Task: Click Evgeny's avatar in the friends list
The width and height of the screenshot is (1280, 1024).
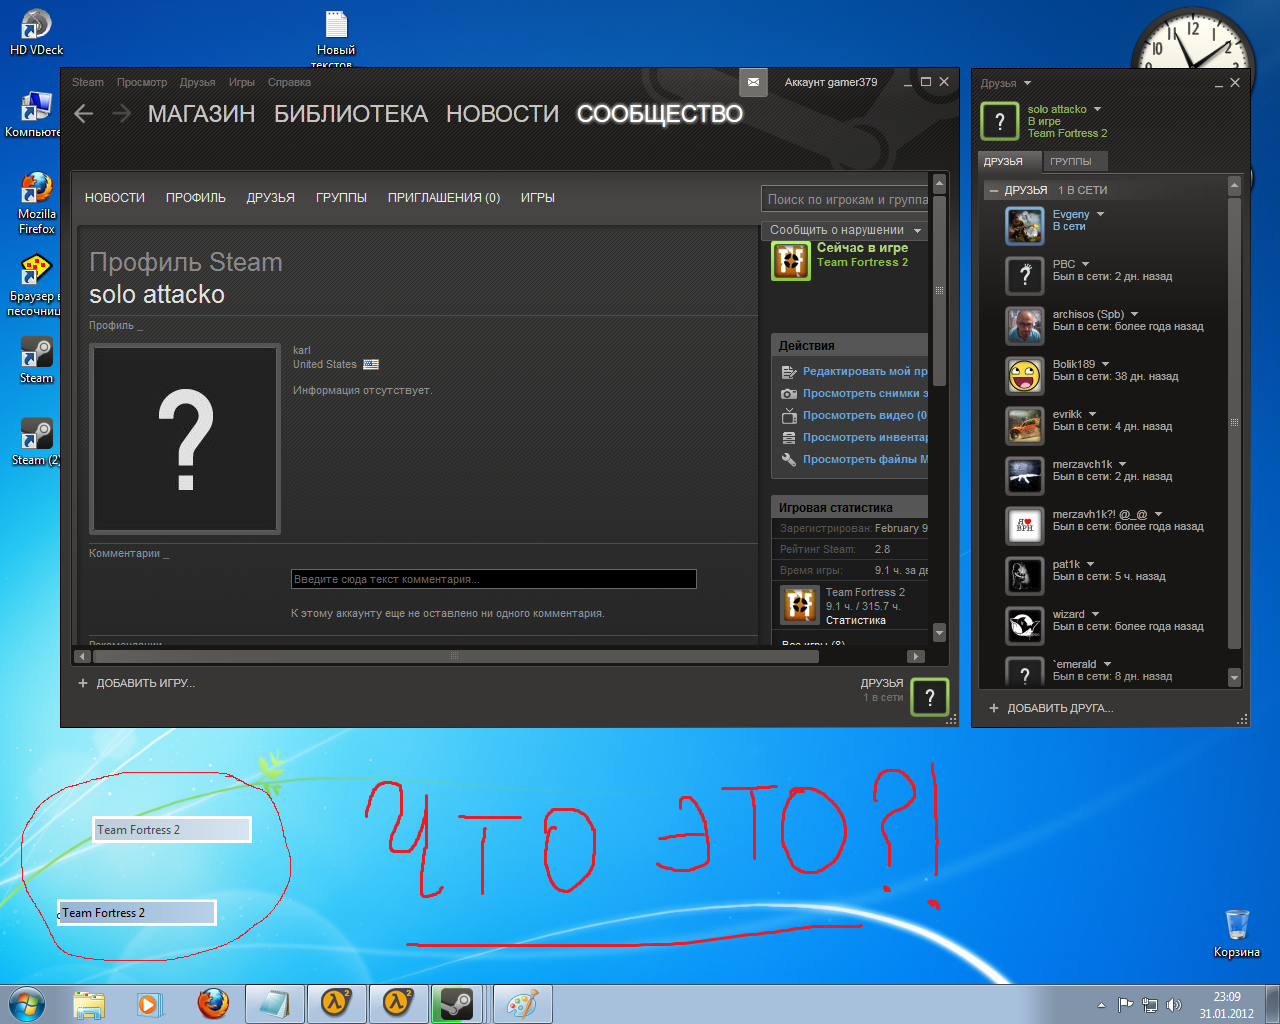Action: 1025,226
